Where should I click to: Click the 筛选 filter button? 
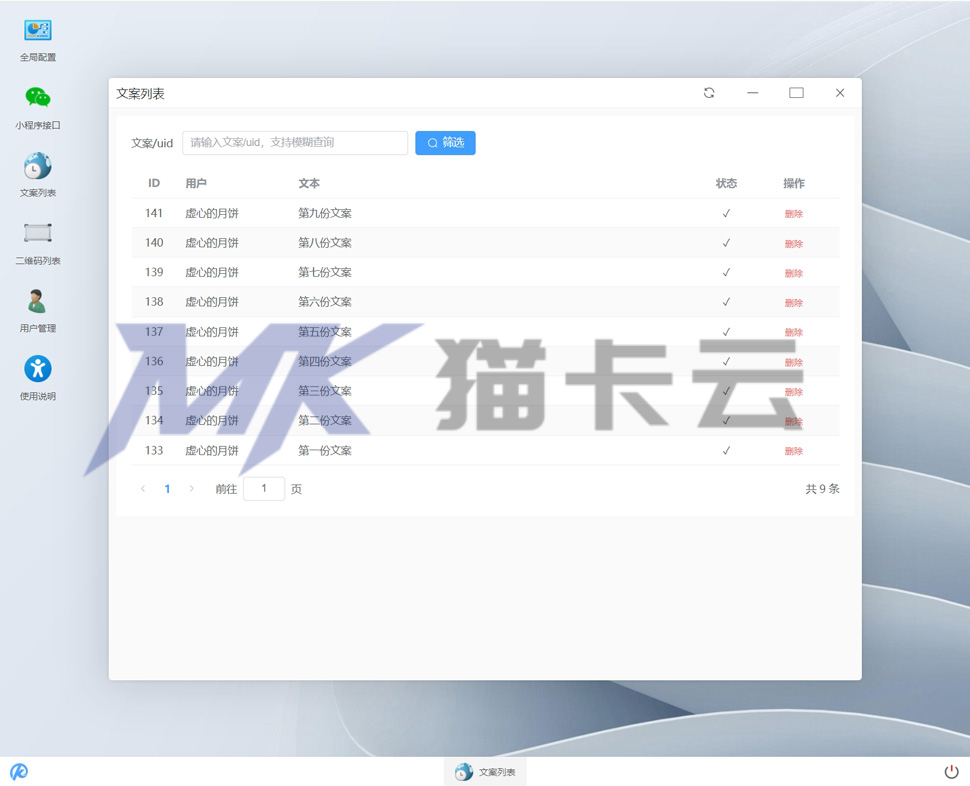point(445,143)
